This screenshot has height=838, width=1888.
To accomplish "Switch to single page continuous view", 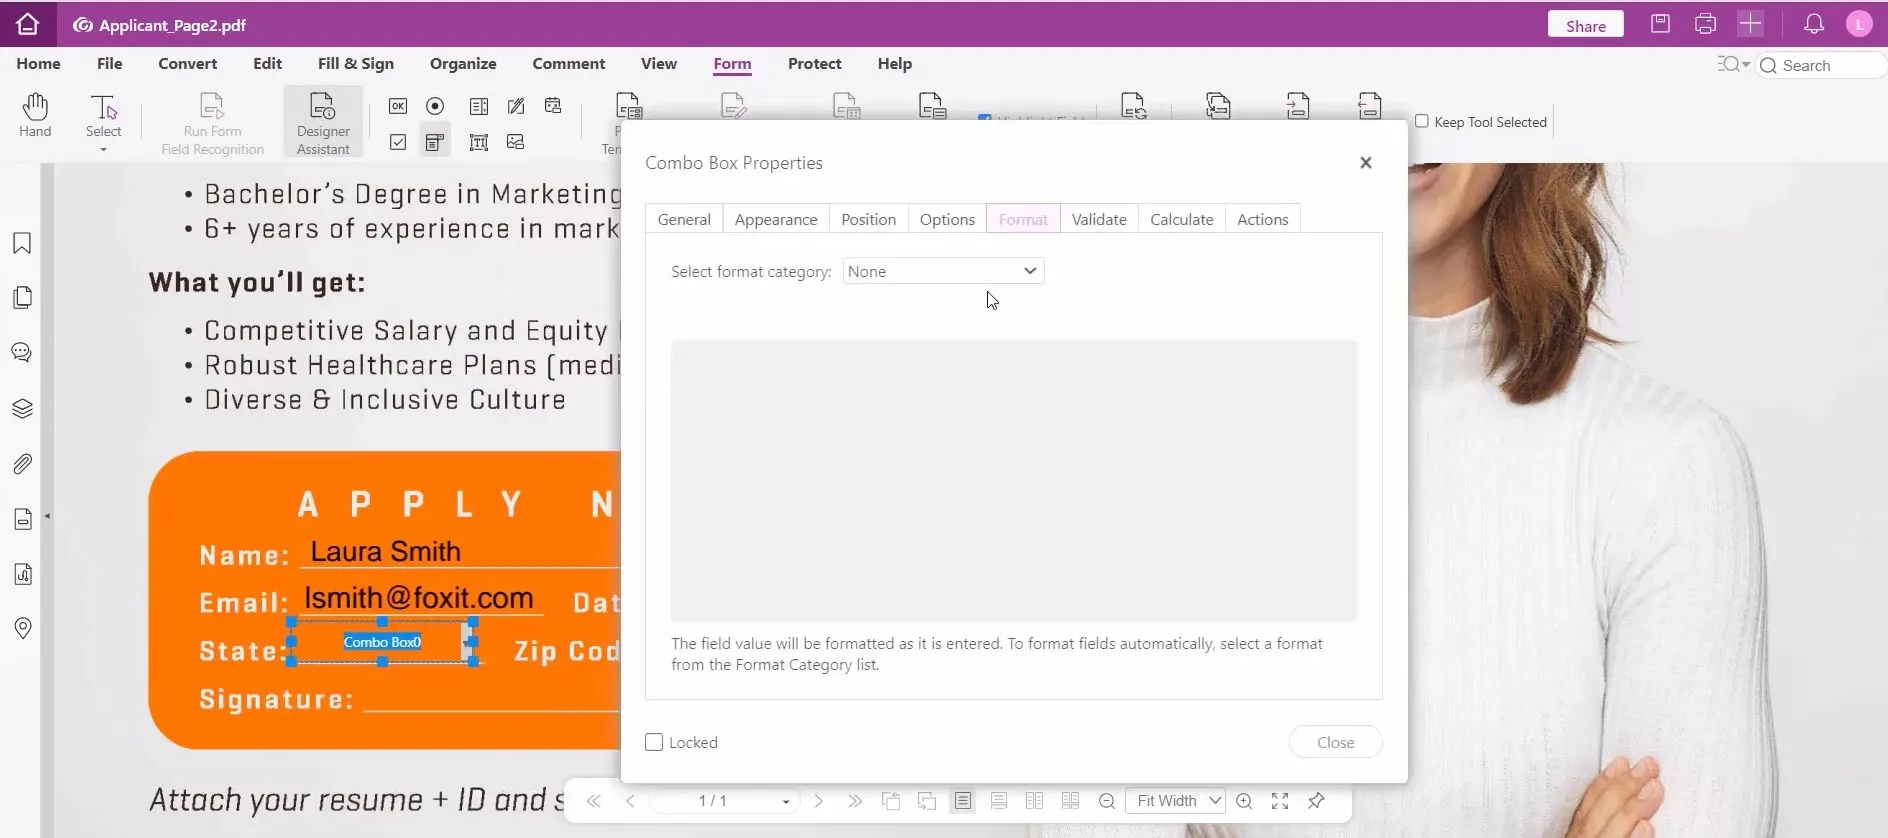I will [x=998, y=801].
